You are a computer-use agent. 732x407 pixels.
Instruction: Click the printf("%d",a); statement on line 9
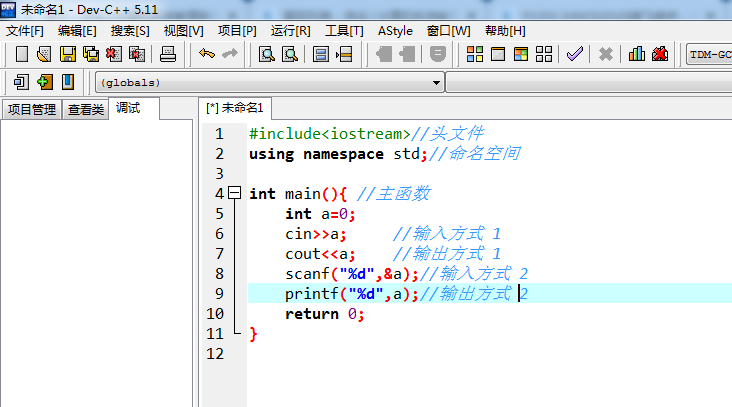pyautogui.click(x=352, y=294)
